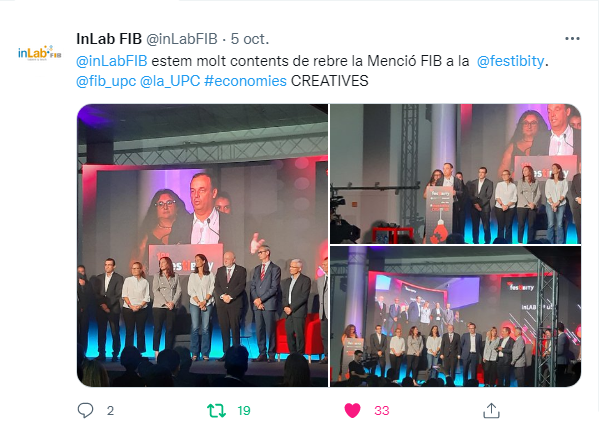This screenshot has height=436, width=599.
Task: Click the retweet count 19
Action: 244,411
